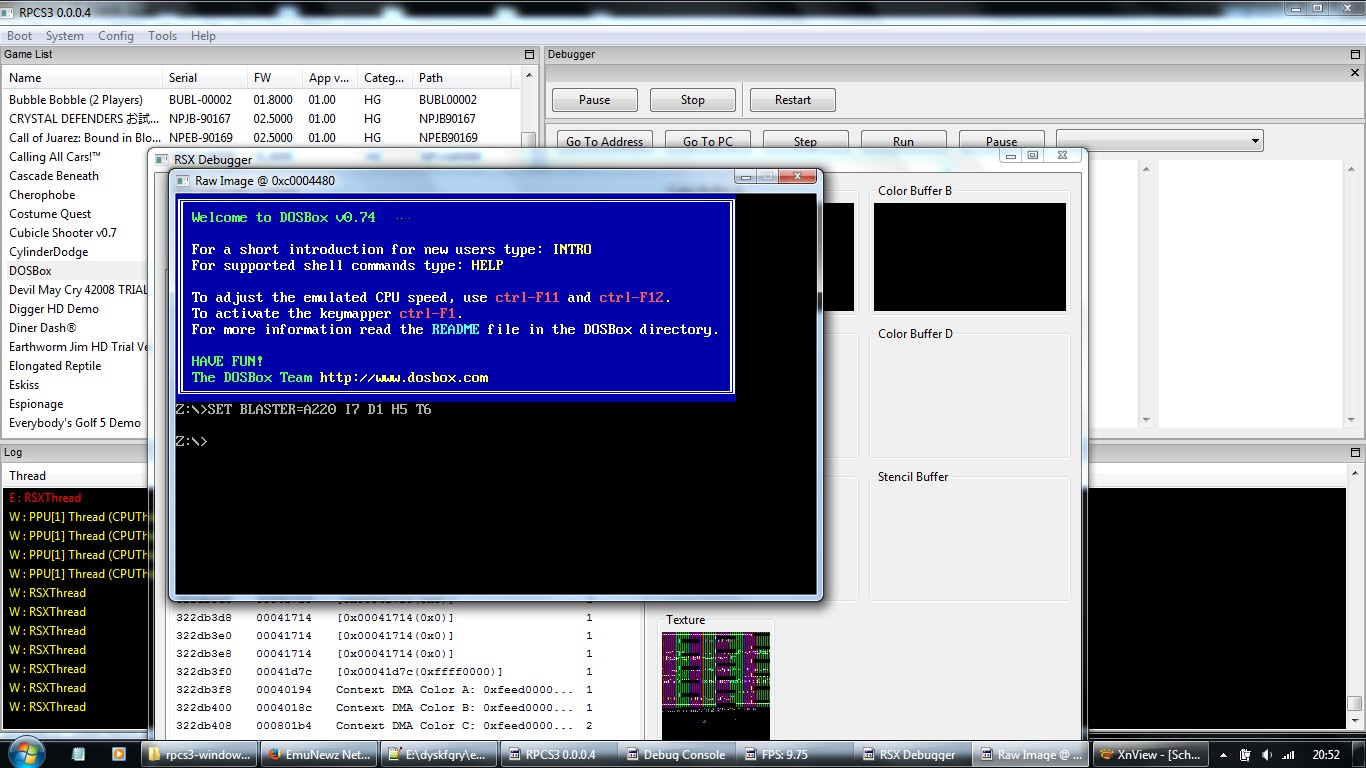Viewport: 1366px width, 768px height.
Task: Open the Config menu
Action: 115,36
